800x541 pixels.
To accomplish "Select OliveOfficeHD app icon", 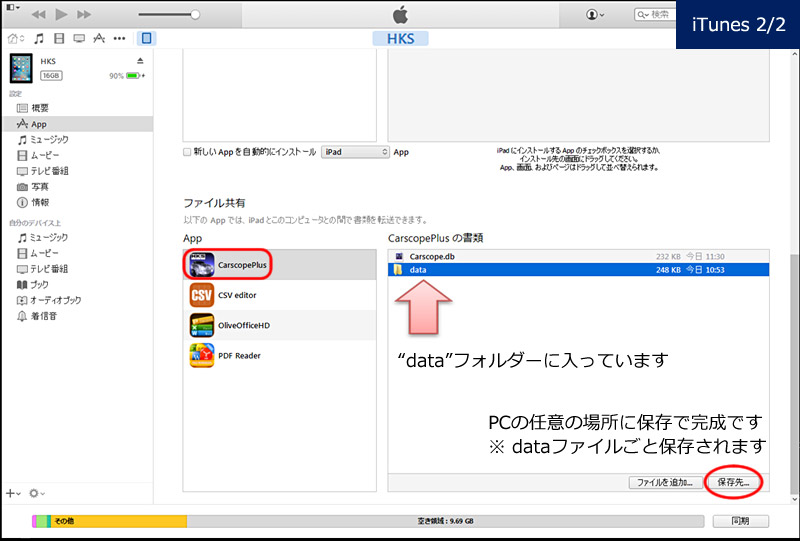I will [x=202, y=326].
